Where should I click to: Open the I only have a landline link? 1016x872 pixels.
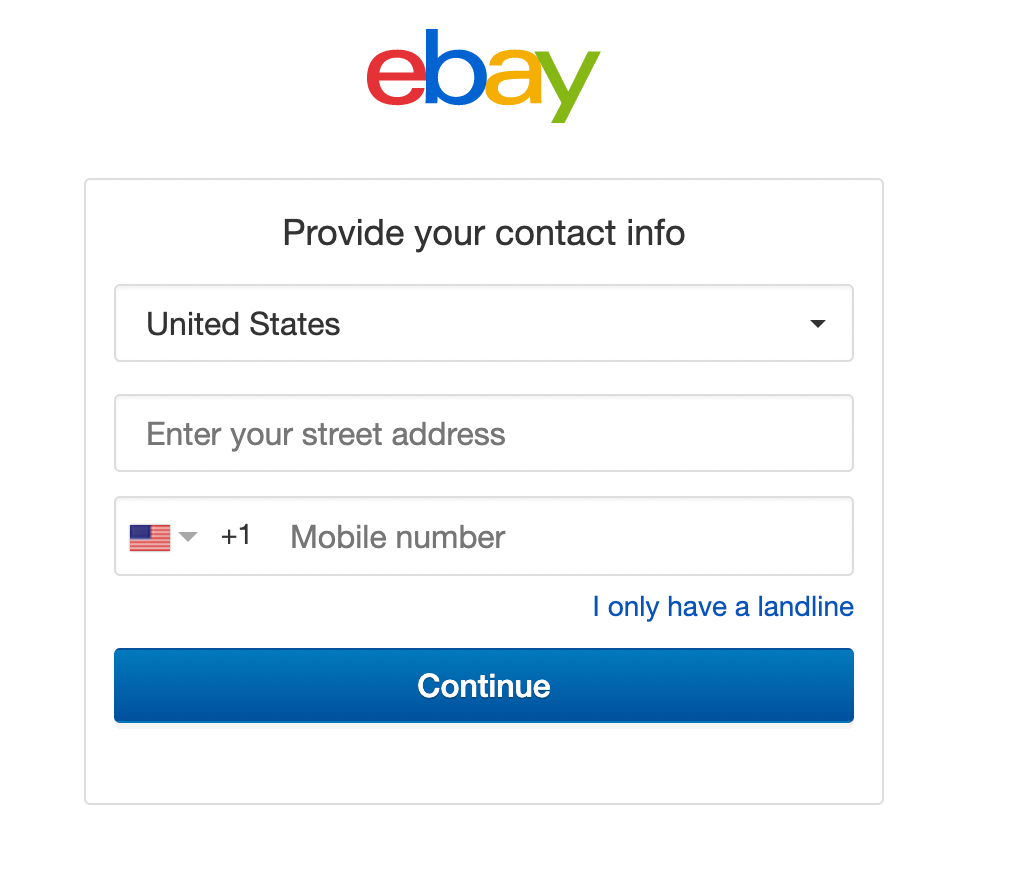click(x=723, y=607)
